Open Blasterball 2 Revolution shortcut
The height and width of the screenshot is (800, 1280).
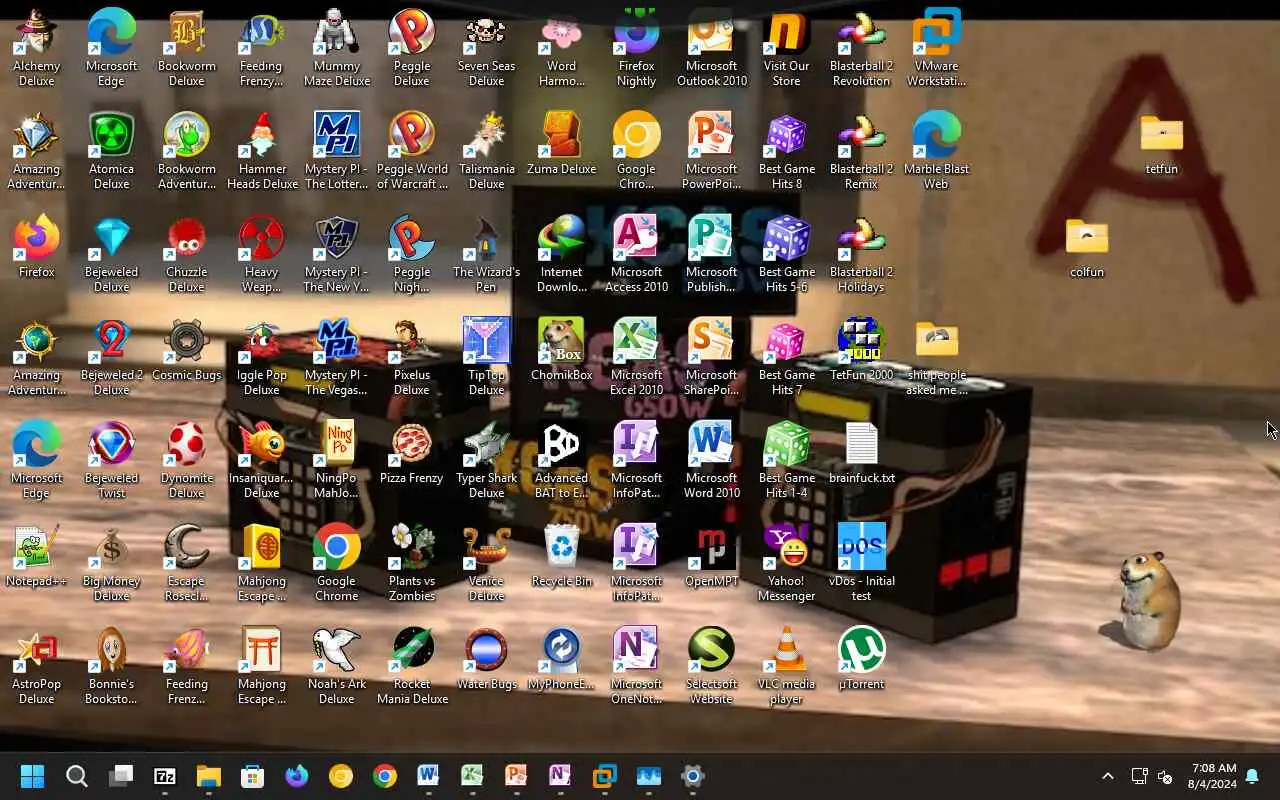[861, 48]
